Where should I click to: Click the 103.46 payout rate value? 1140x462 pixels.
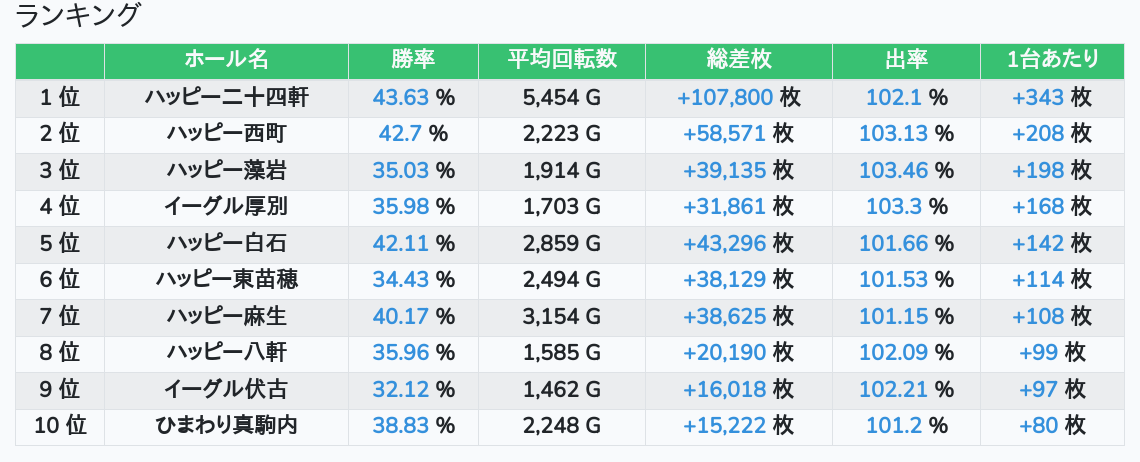[893, 170]
